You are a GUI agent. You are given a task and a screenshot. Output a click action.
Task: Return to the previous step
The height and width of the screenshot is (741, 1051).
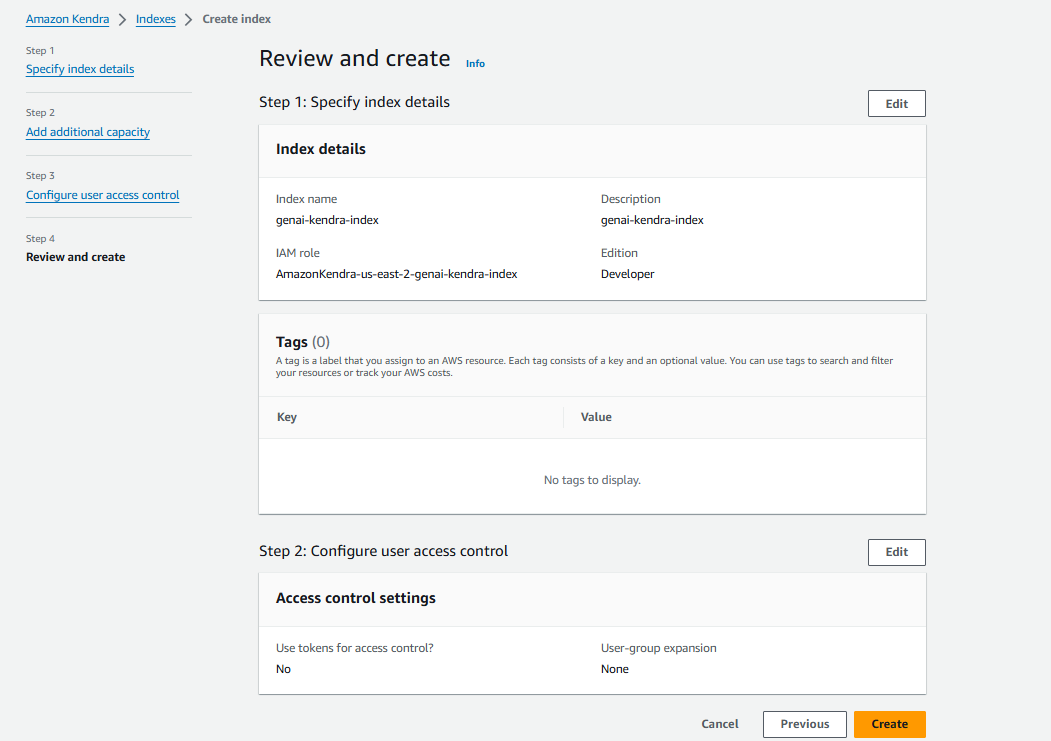tap(804, 723)
